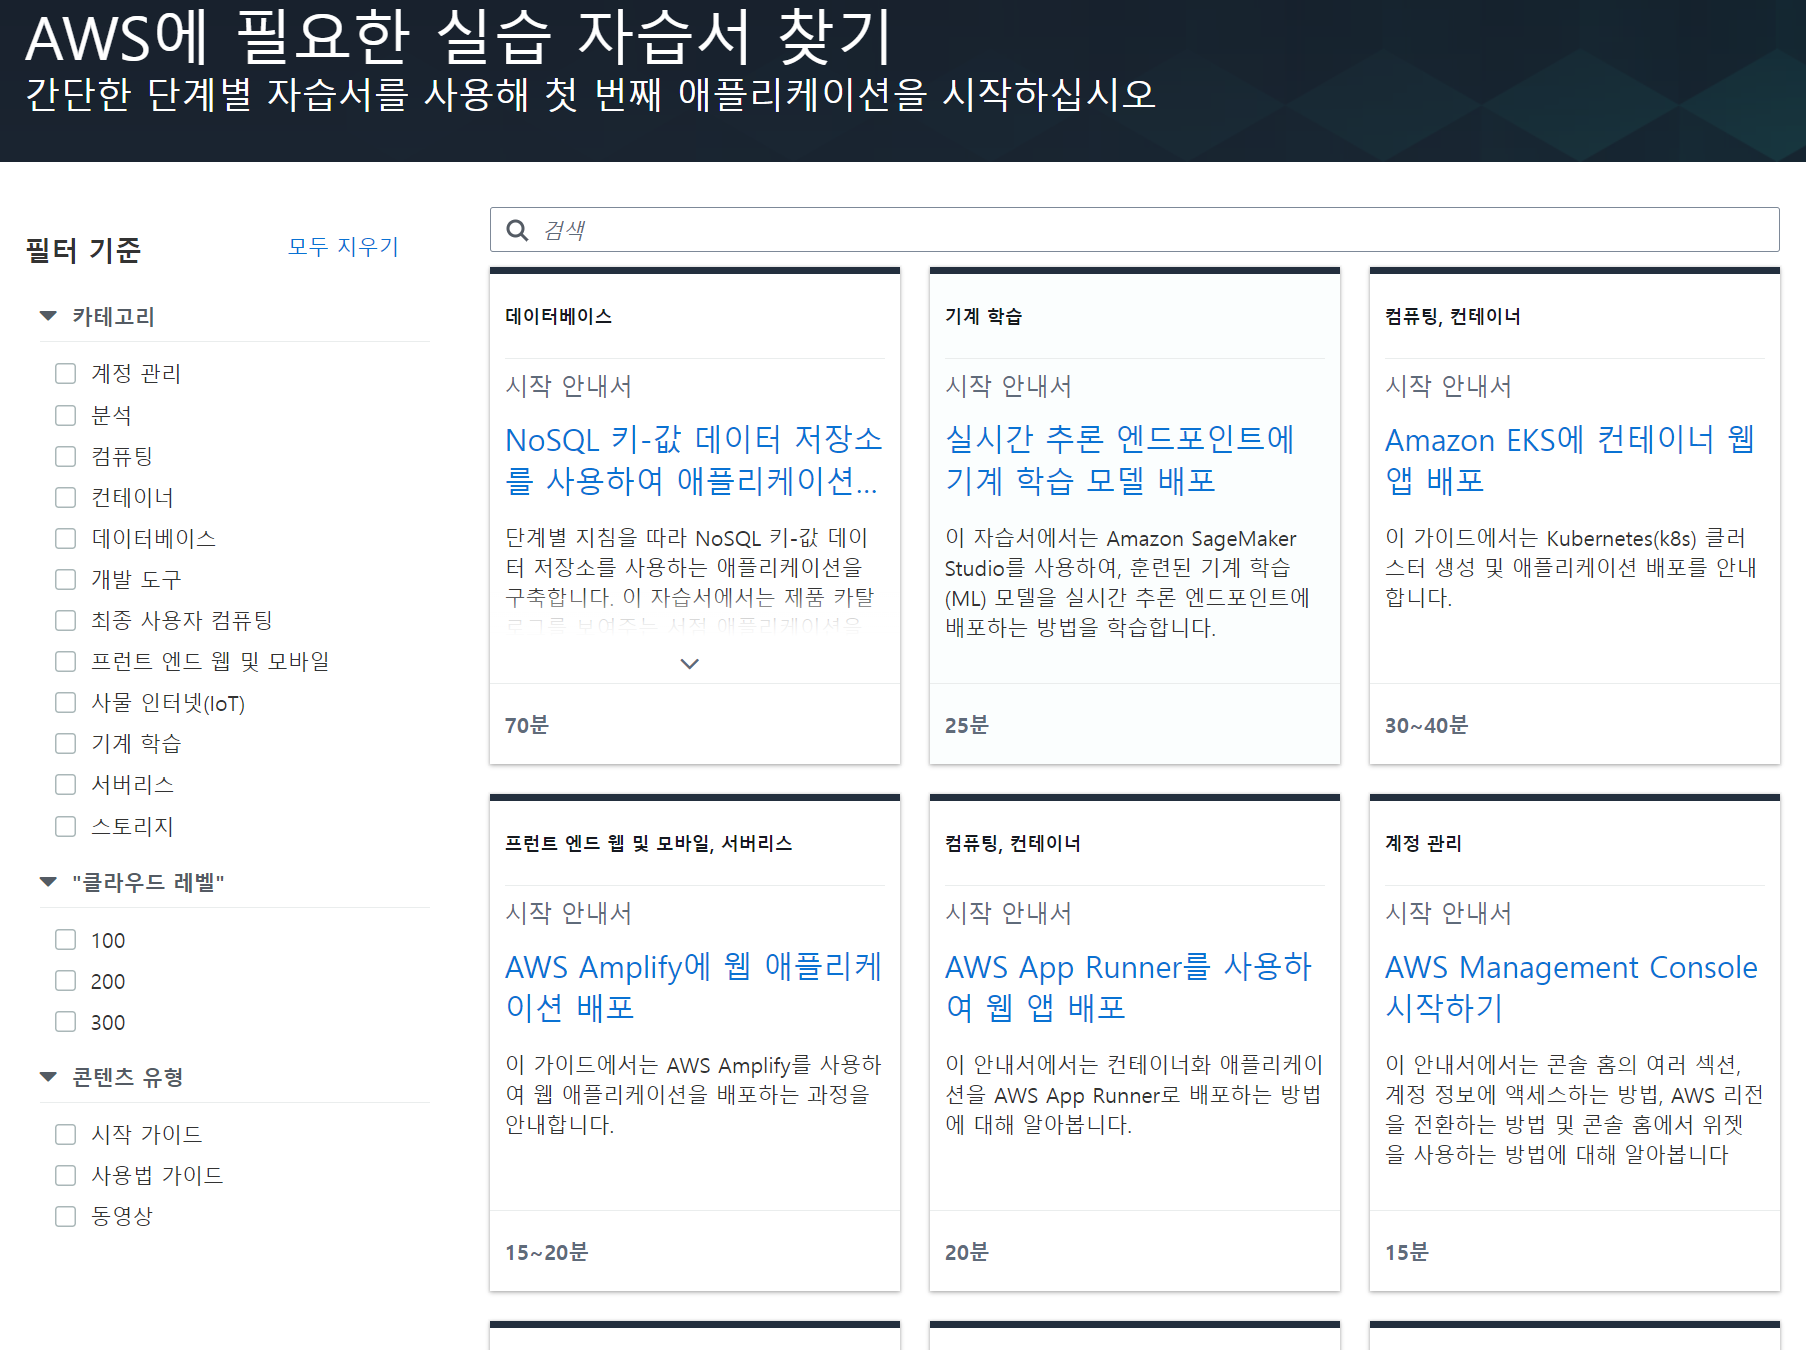
Task: Open the Amazon EKS 컨테이너 웹 앱 tutorial
Action: pos(1570,460)
